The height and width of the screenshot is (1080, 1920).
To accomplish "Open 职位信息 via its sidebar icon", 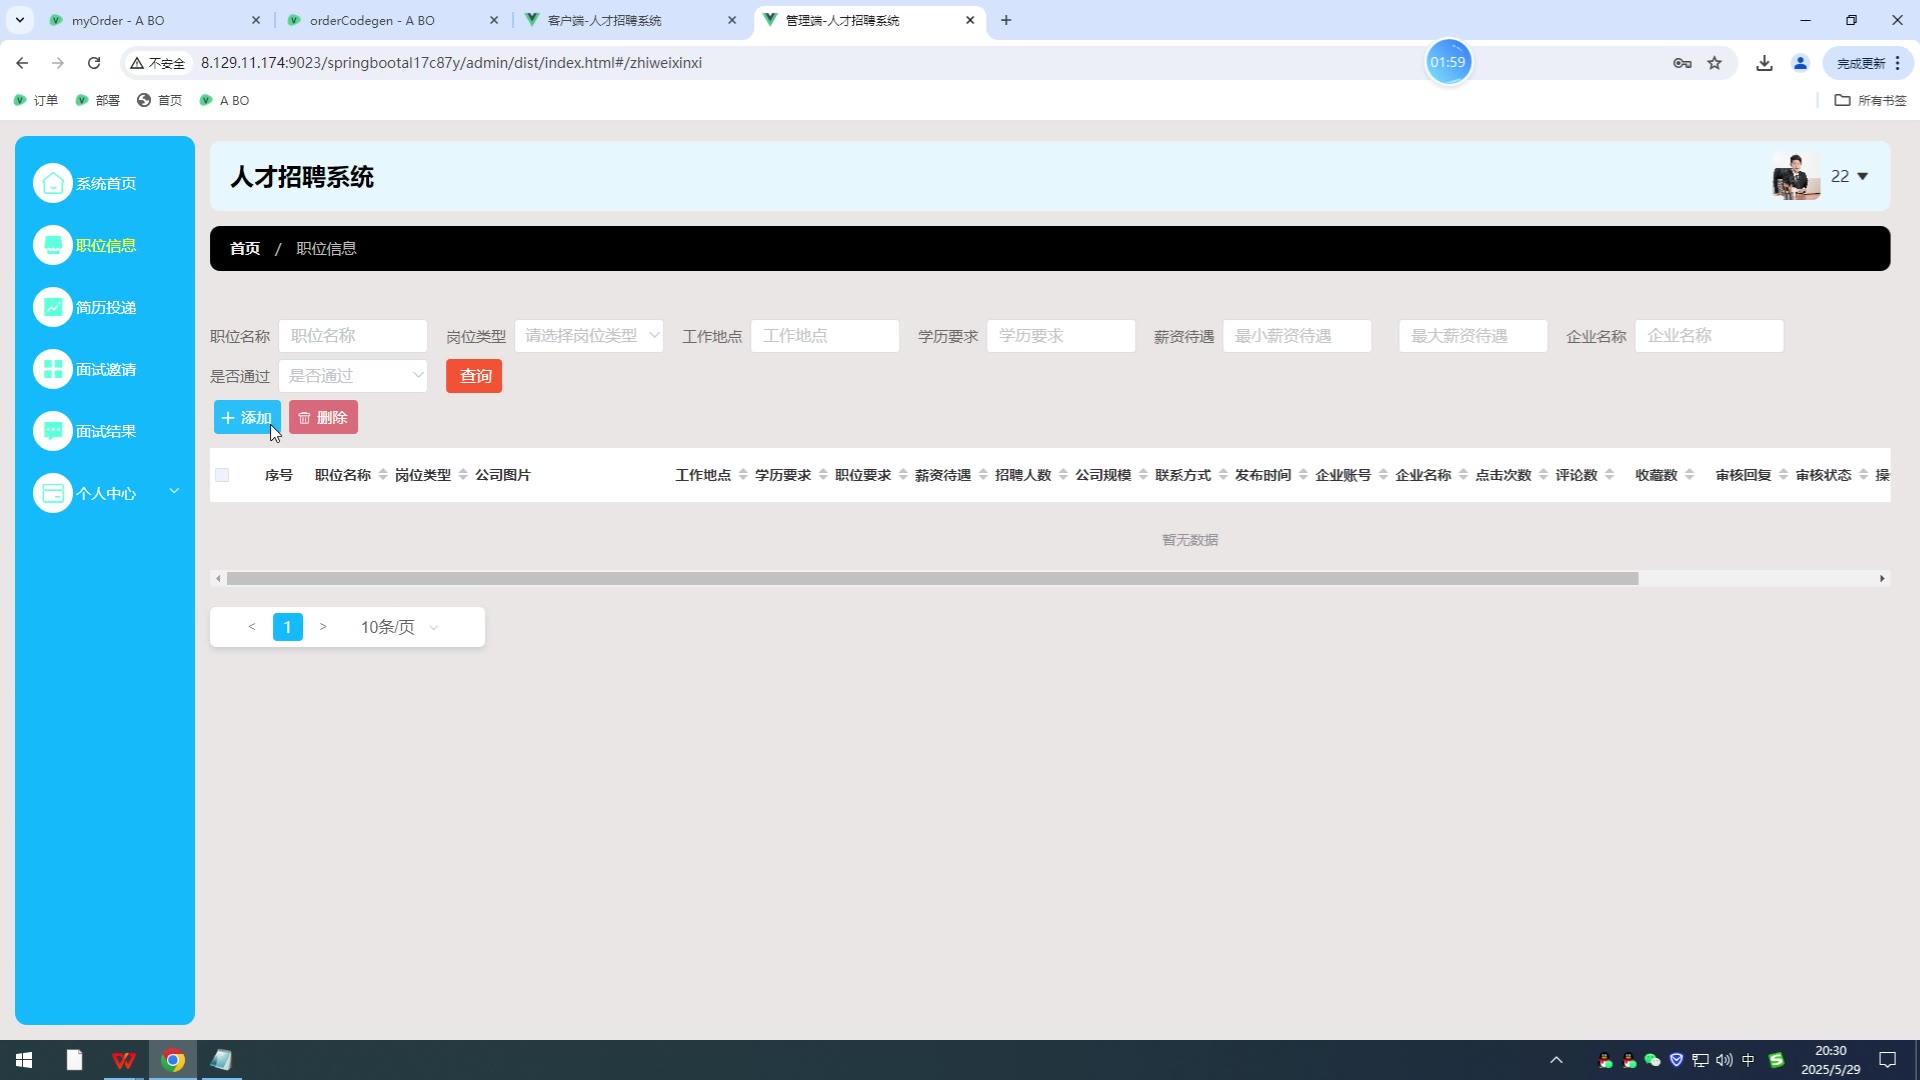I will pos(53,245).
